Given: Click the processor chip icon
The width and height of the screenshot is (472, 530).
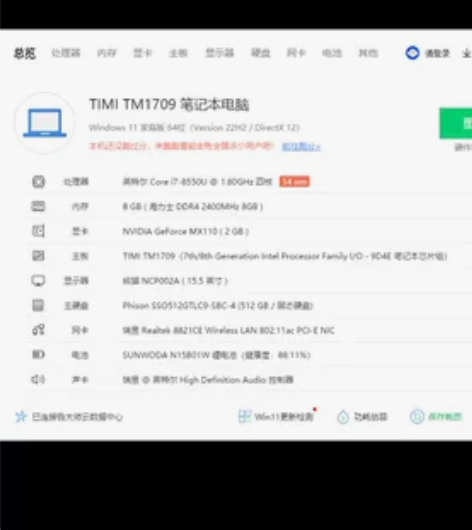Looking at the screenshot, I should [x=38, y=182].
